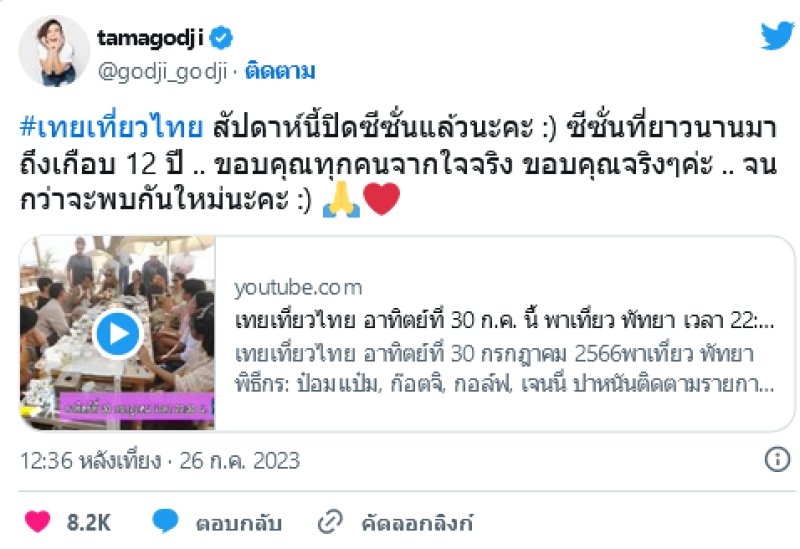Click the card description starting พิธีกร
Viewport: 800px width, 549px height.
(x=504, y=384)
